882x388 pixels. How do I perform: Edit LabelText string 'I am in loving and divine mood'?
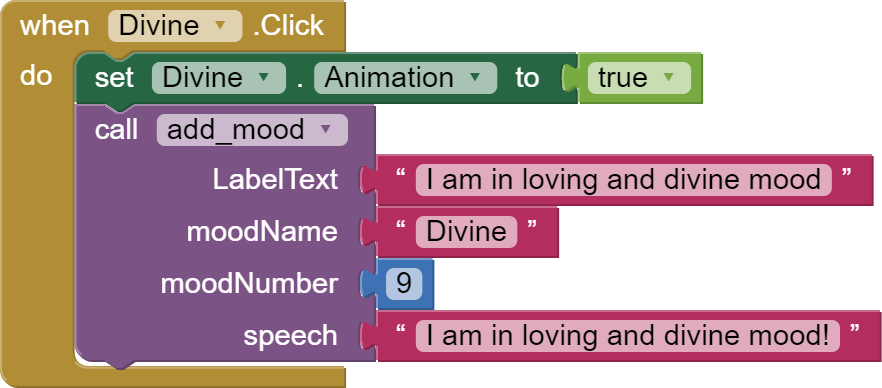pyautogui.click(x=623, y=180)
